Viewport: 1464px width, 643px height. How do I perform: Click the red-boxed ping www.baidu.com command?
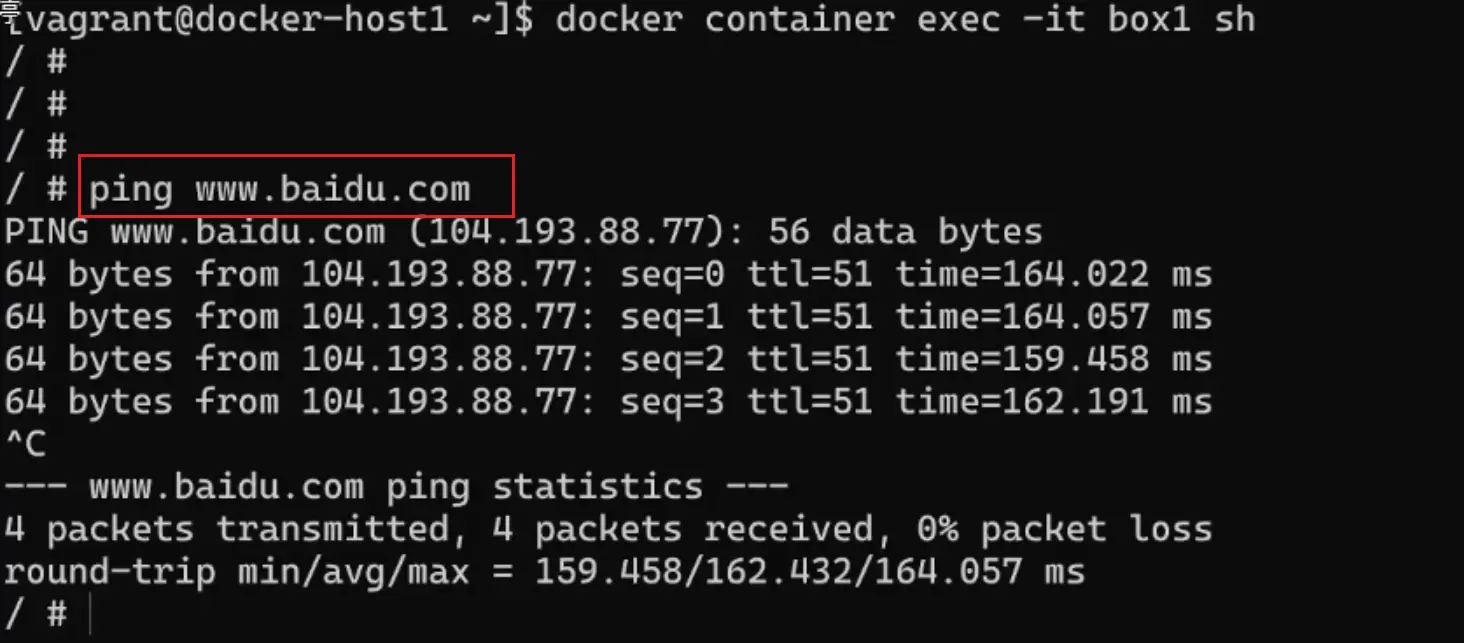click(280, 188)
